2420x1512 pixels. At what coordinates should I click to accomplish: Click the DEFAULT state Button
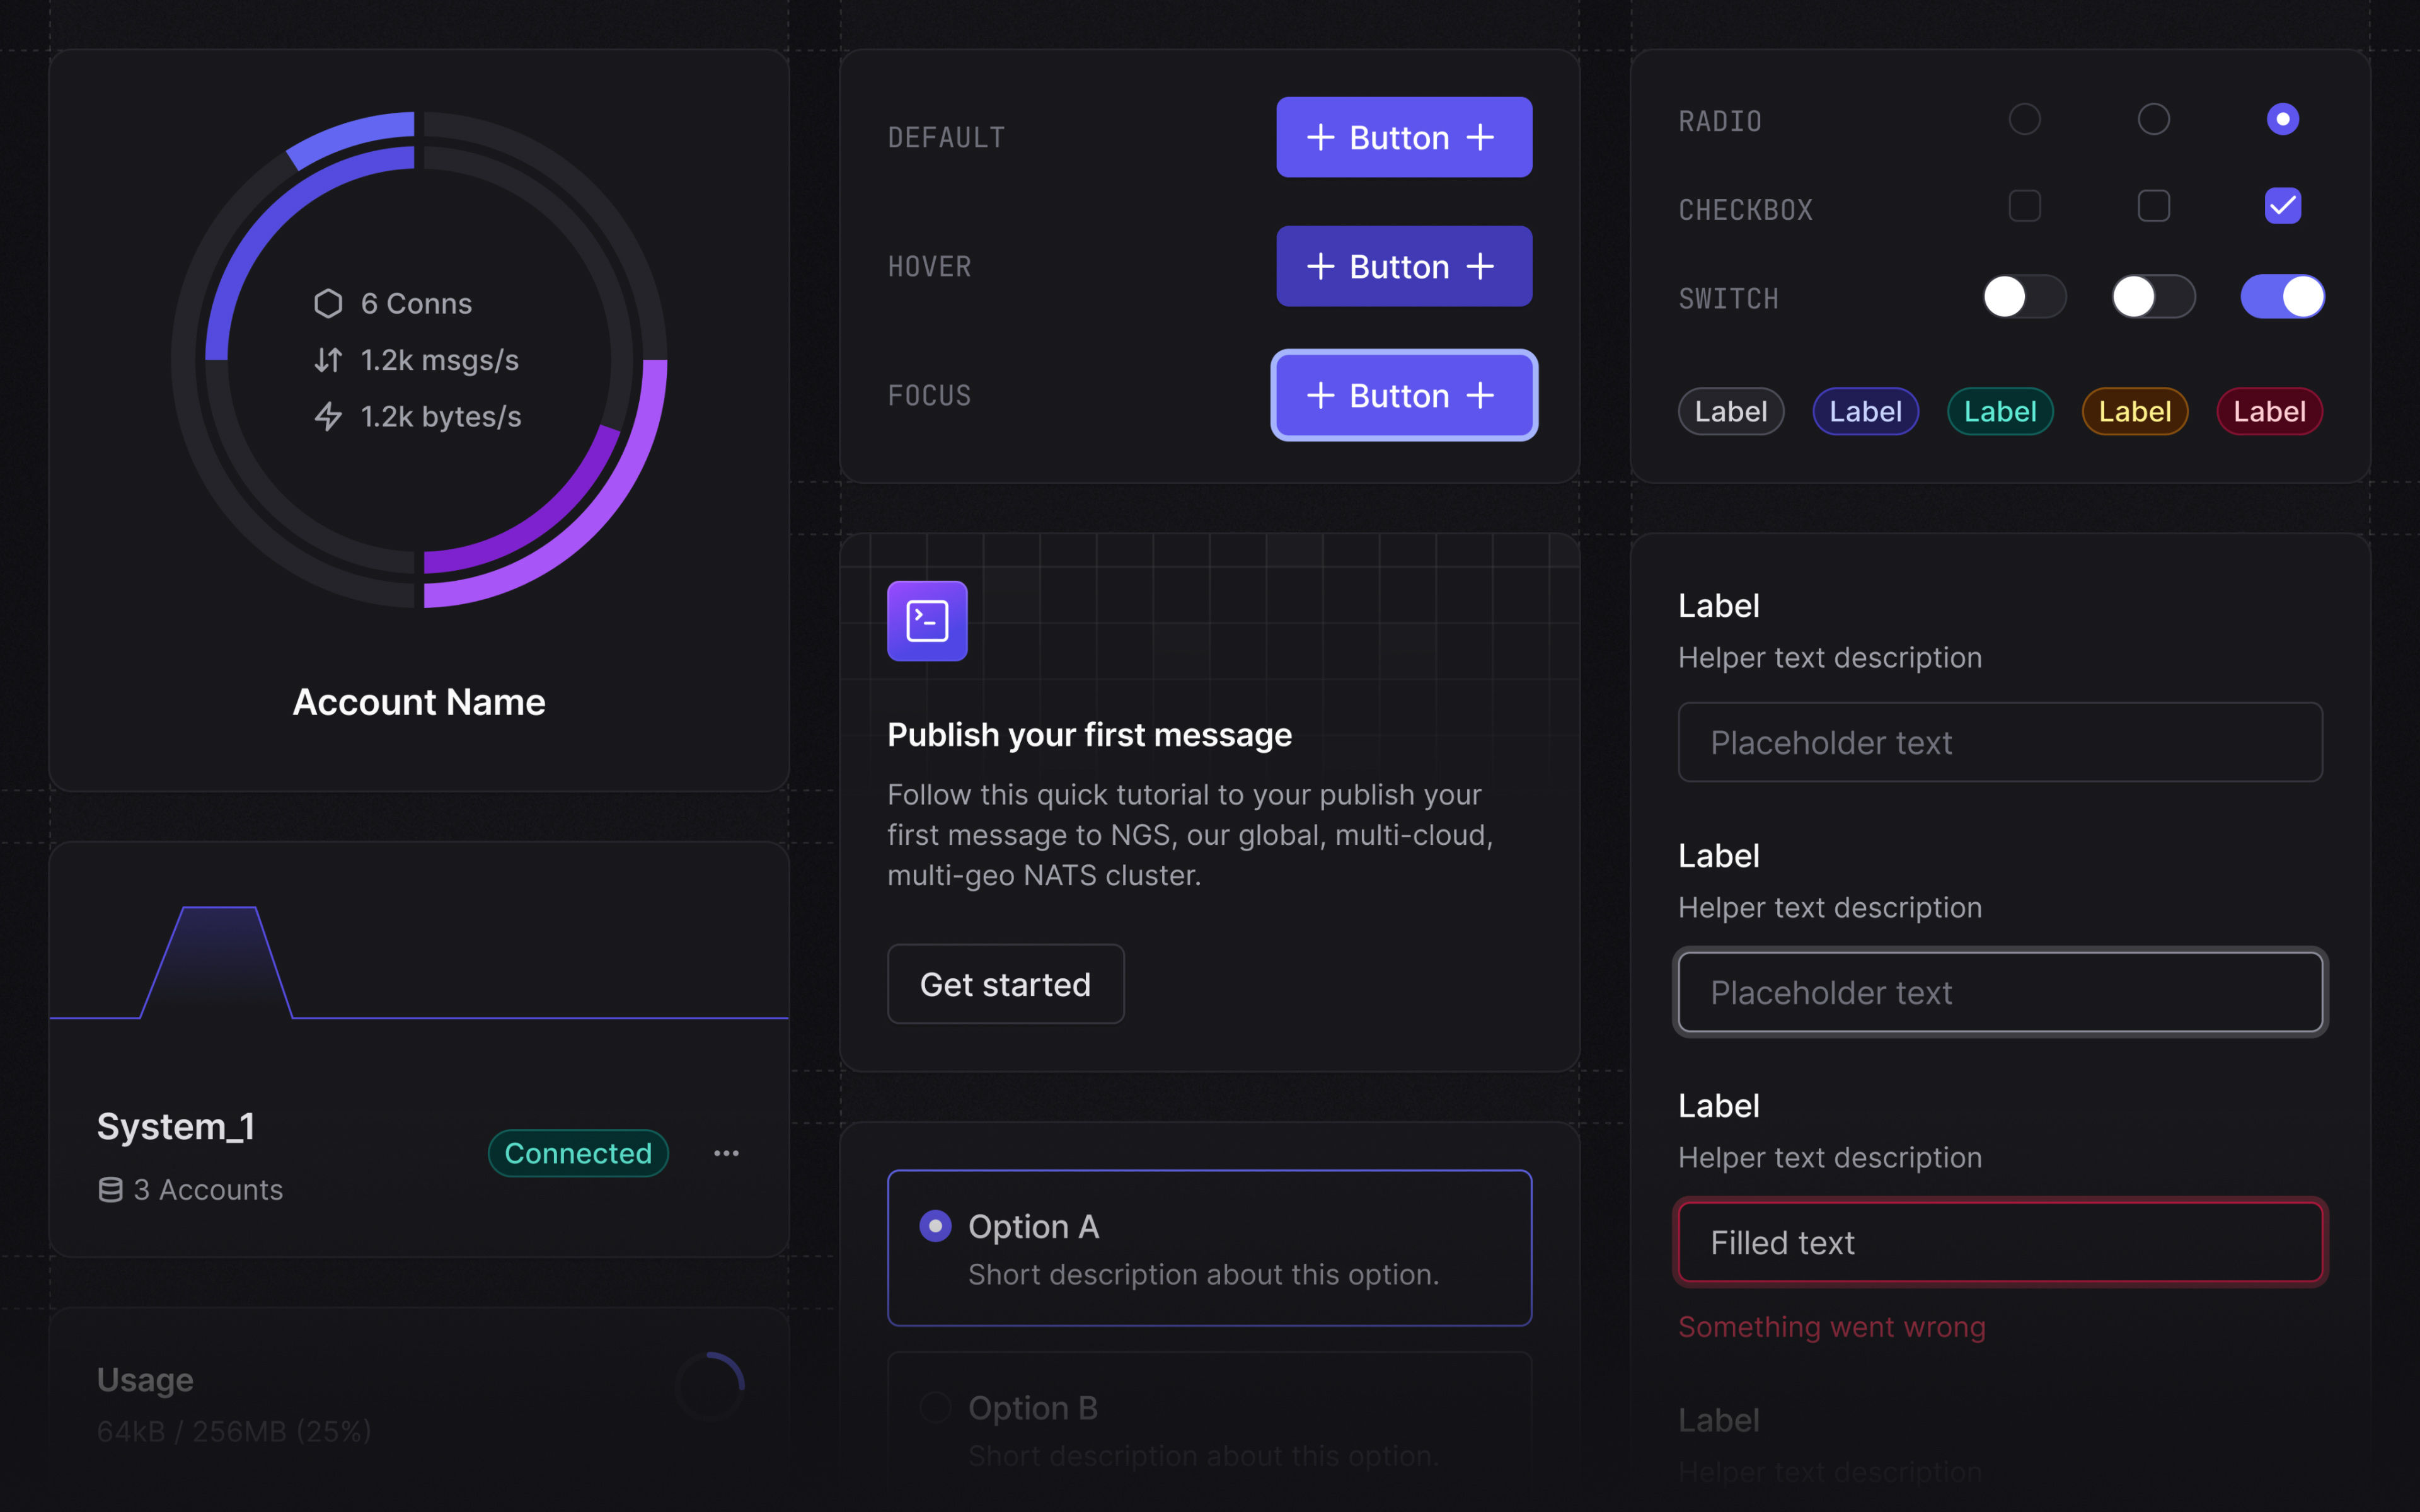click(1404, 137)
